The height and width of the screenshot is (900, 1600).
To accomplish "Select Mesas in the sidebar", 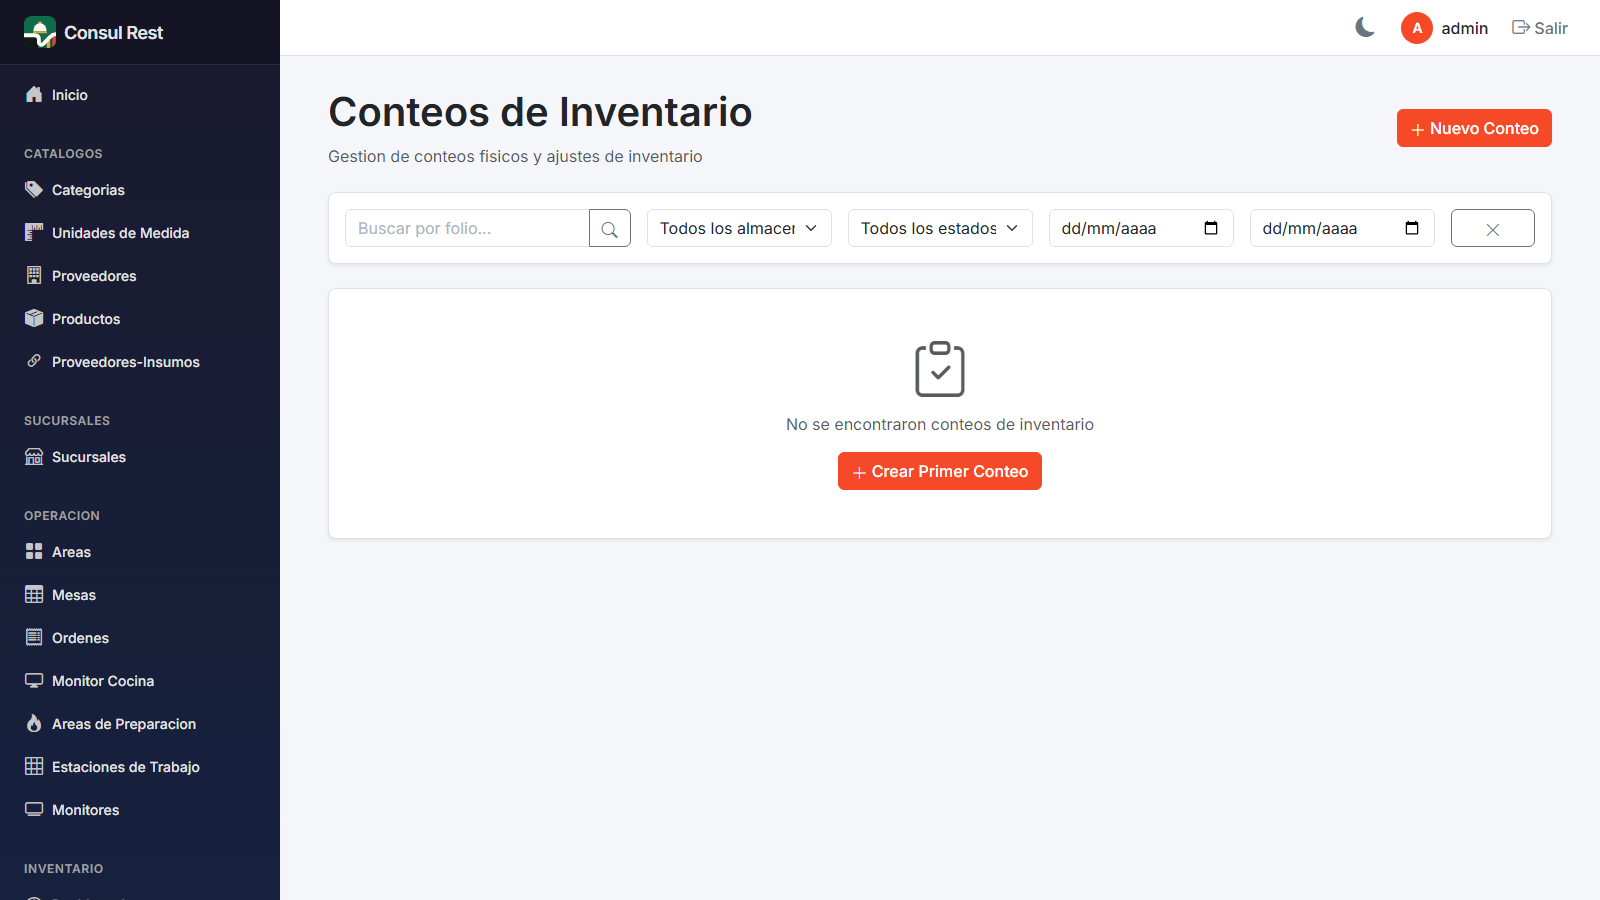I will click(140, 595).
